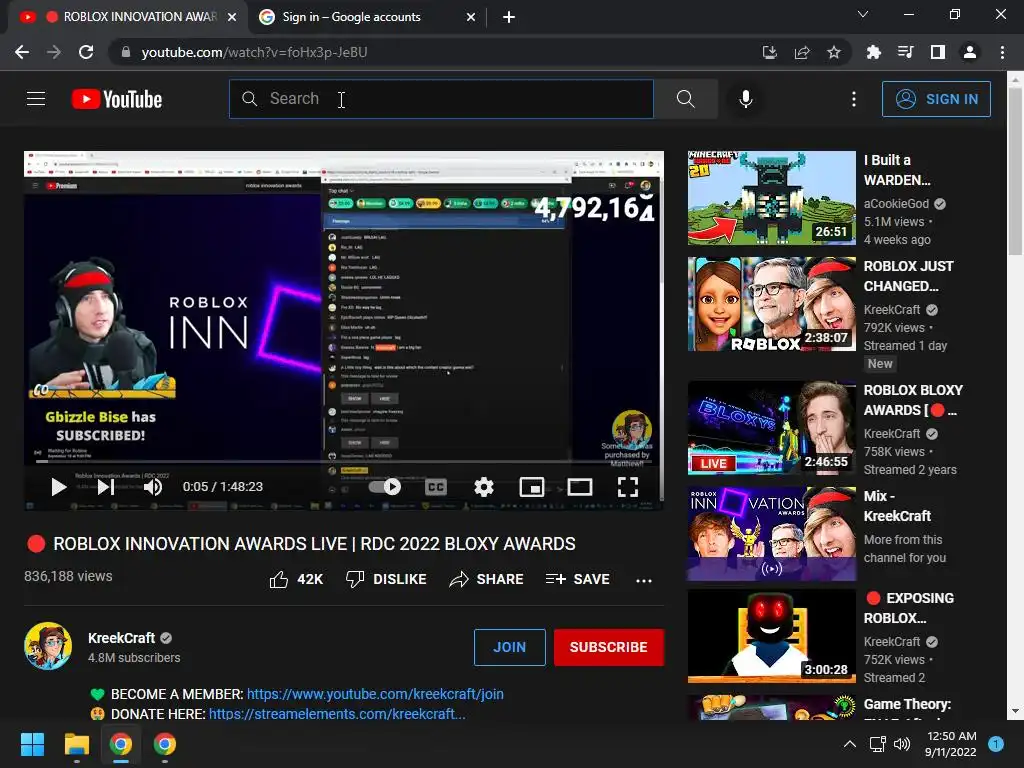The width and height of the screenshot is (1024, 768).
Task: Toggle closed captions CC
Action: tap(436, 487)
